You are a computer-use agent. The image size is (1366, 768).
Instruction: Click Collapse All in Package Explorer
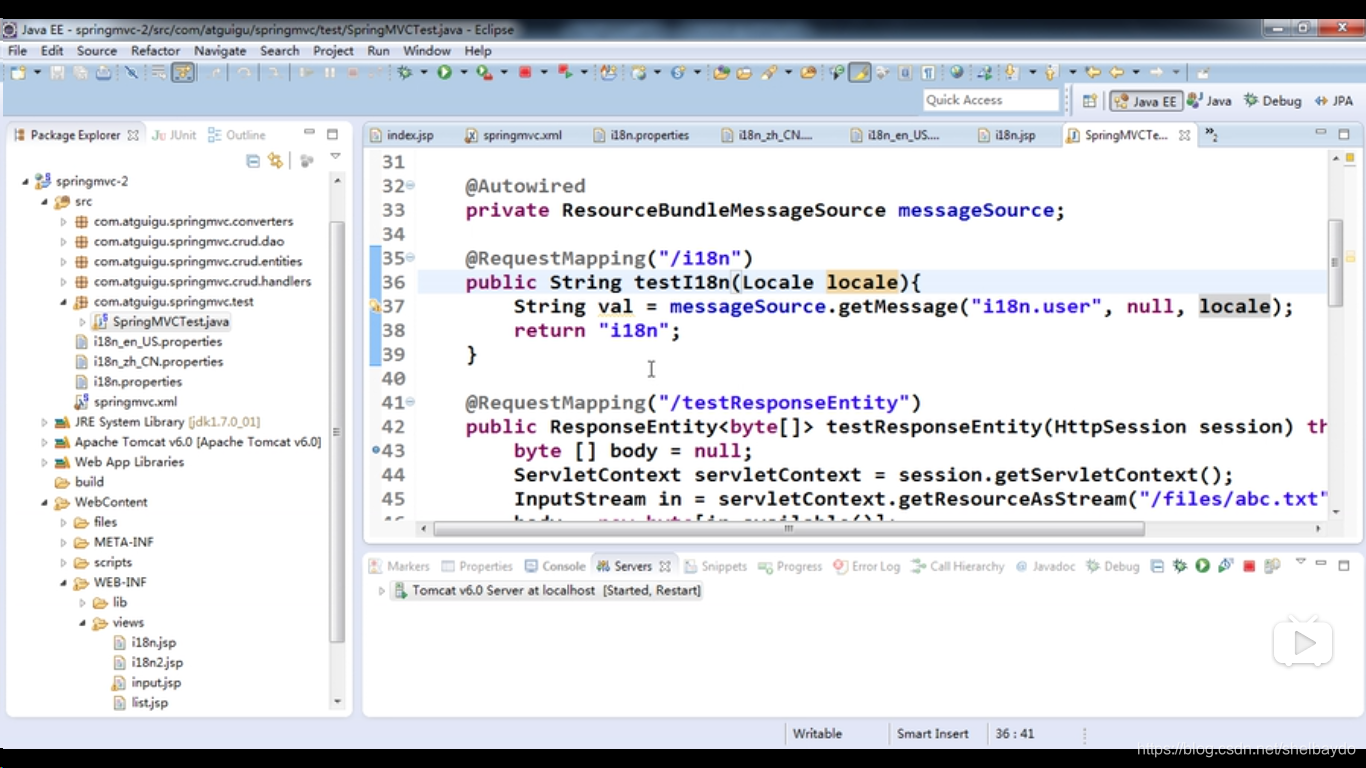[x=253, y=160]
